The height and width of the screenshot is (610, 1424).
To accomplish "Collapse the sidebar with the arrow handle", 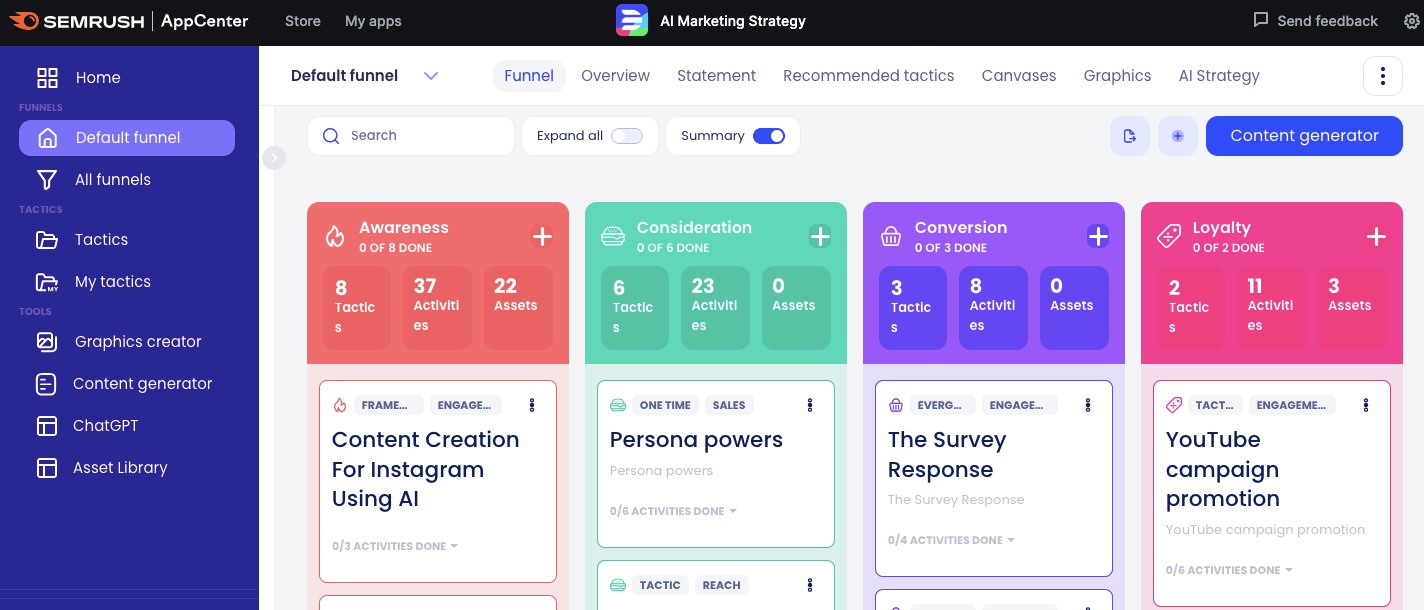I will 274,158.
